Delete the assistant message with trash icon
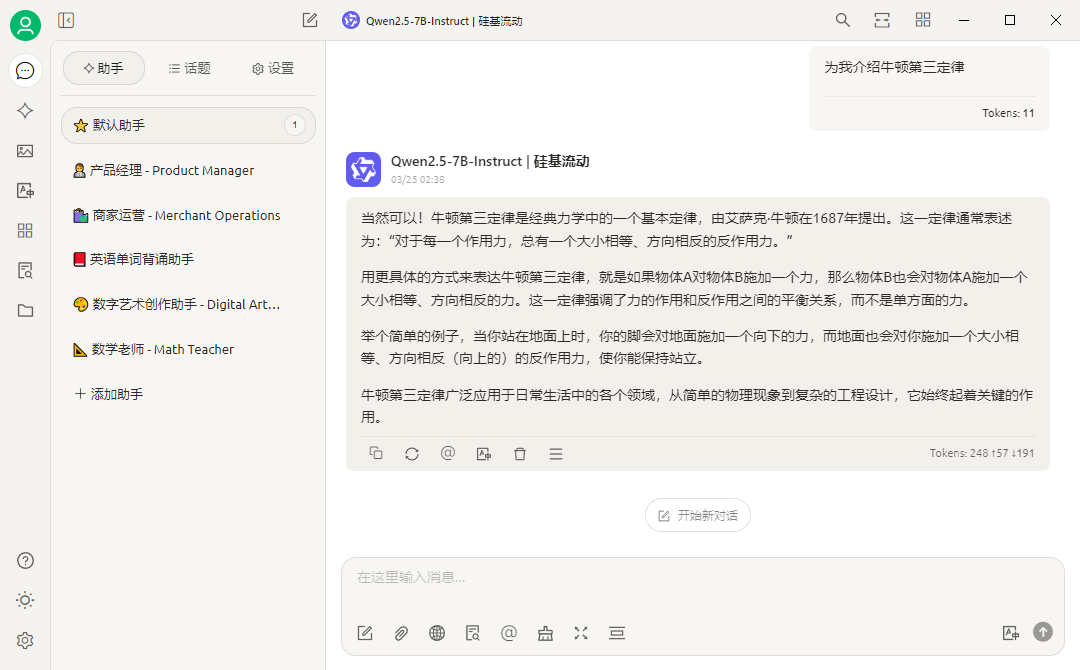This screenshot has width=1080, height=670. tap(519, 453)
